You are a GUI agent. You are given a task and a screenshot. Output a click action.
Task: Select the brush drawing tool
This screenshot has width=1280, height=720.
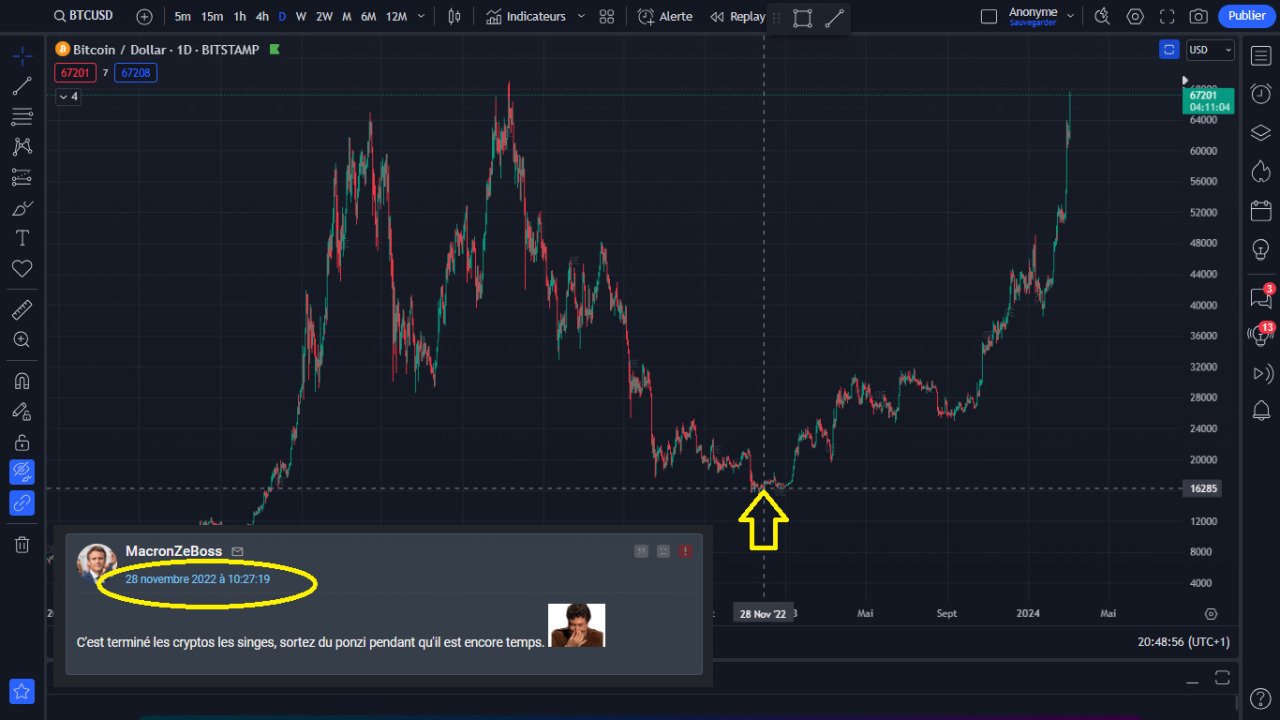click(x=22, y=208)
